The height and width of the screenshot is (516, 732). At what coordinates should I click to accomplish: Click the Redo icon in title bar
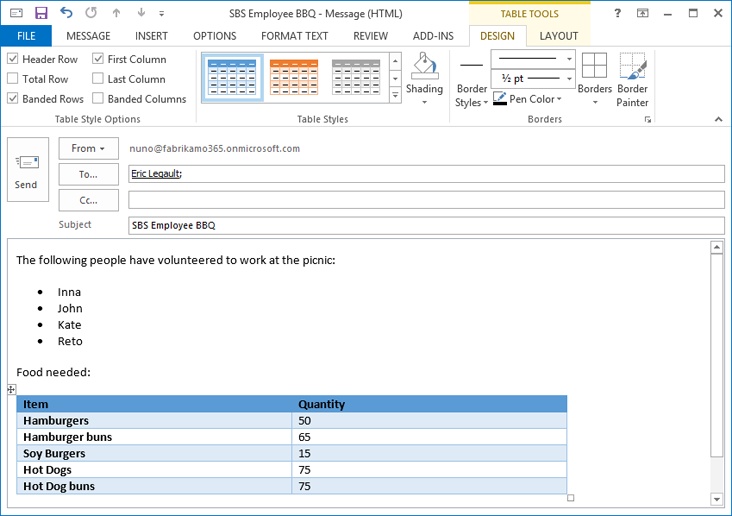(91, 13)
